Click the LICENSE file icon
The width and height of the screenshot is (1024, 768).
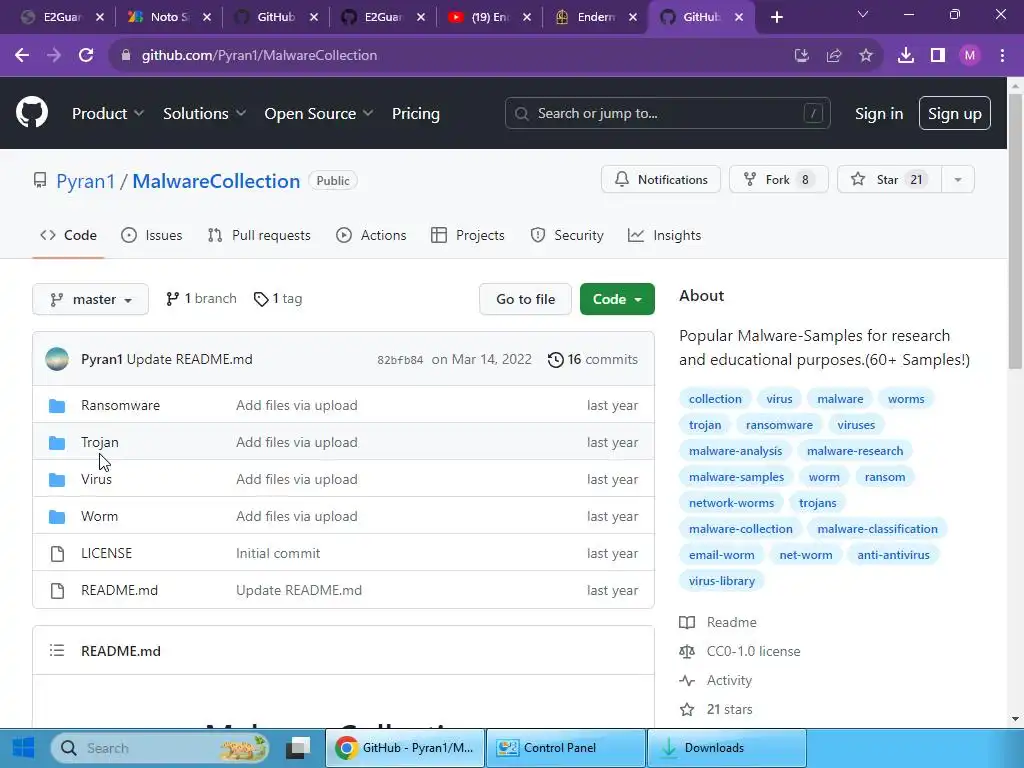coord(57,554)
